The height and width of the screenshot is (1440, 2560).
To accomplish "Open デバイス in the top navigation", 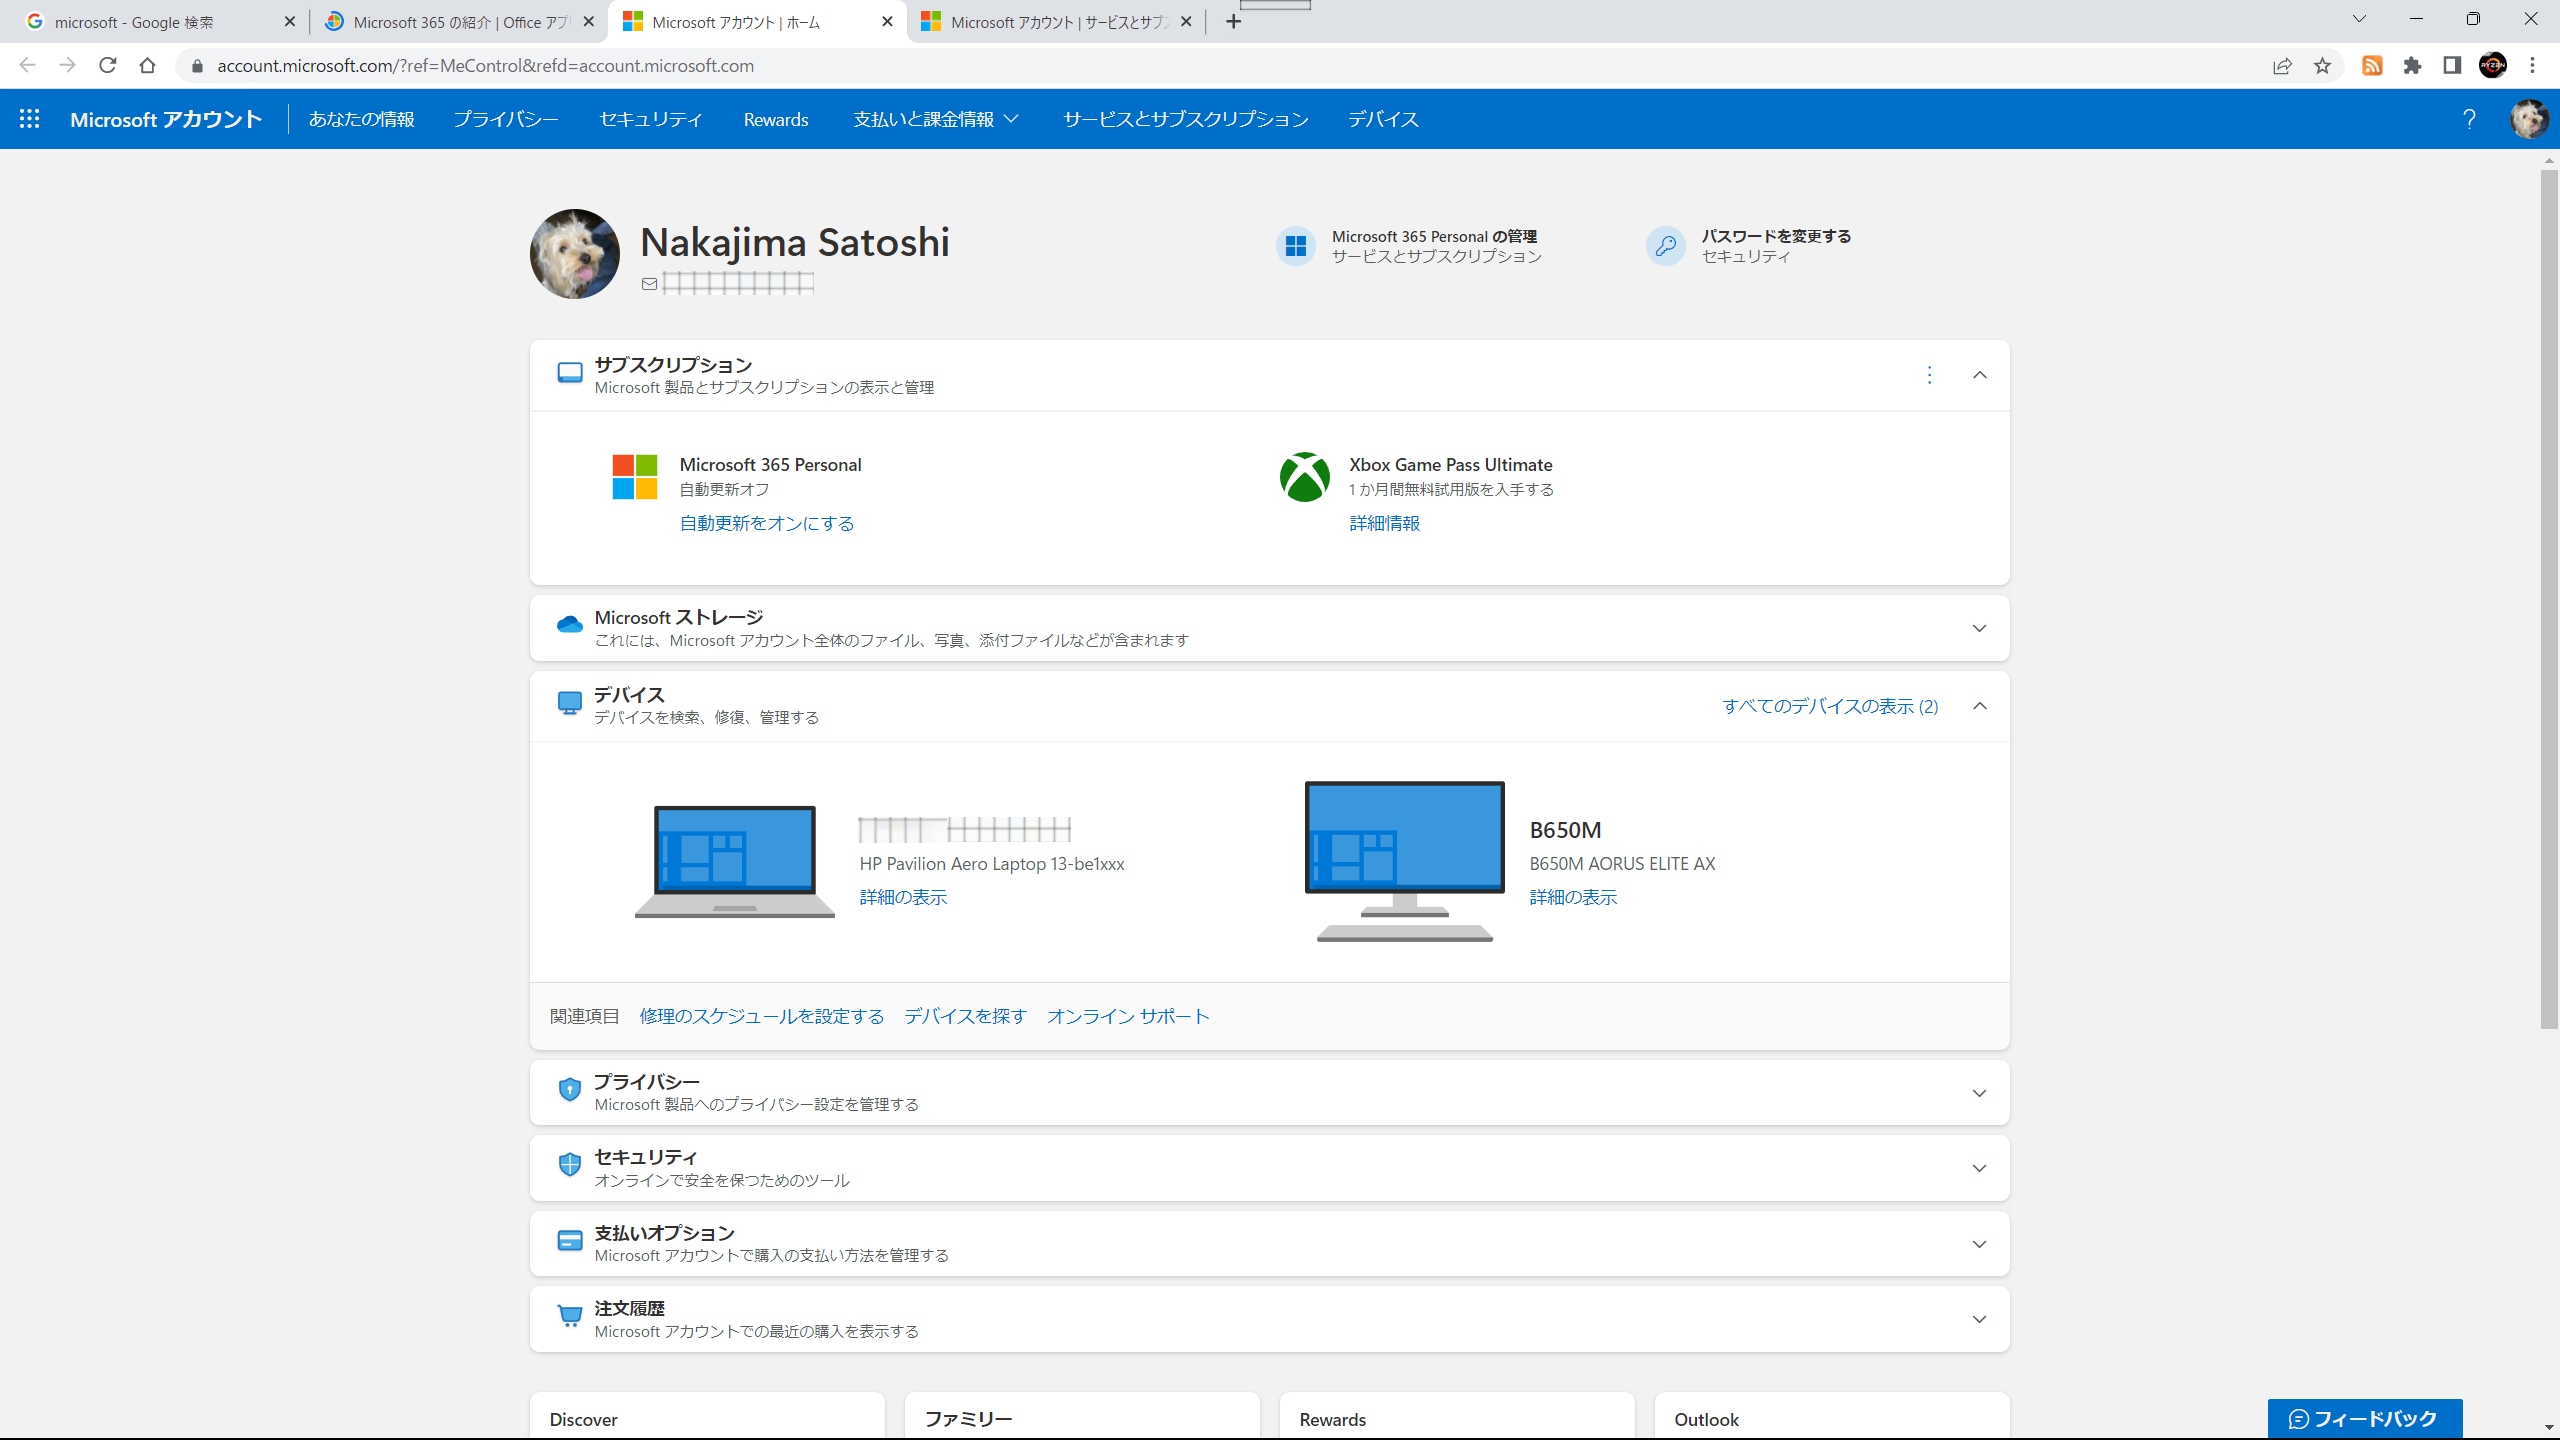I will coord(1383,119).
